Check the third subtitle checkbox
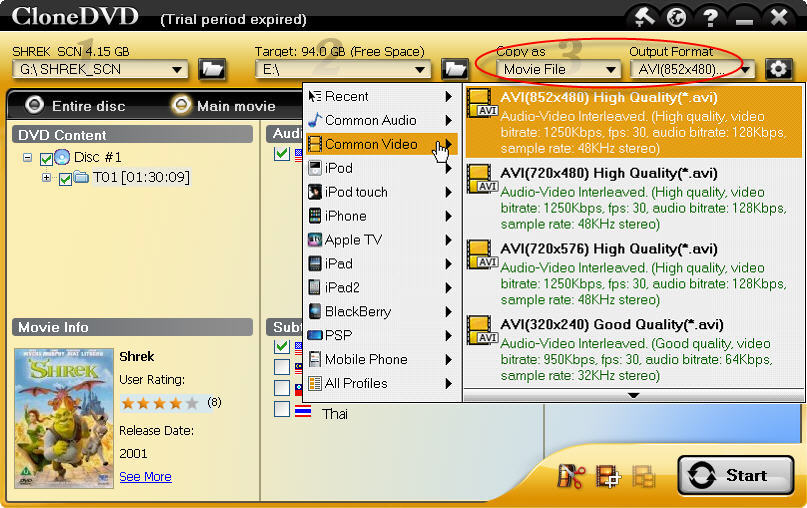Image resolution: width=807 pixels, height=508 pixels. (282, 388)
